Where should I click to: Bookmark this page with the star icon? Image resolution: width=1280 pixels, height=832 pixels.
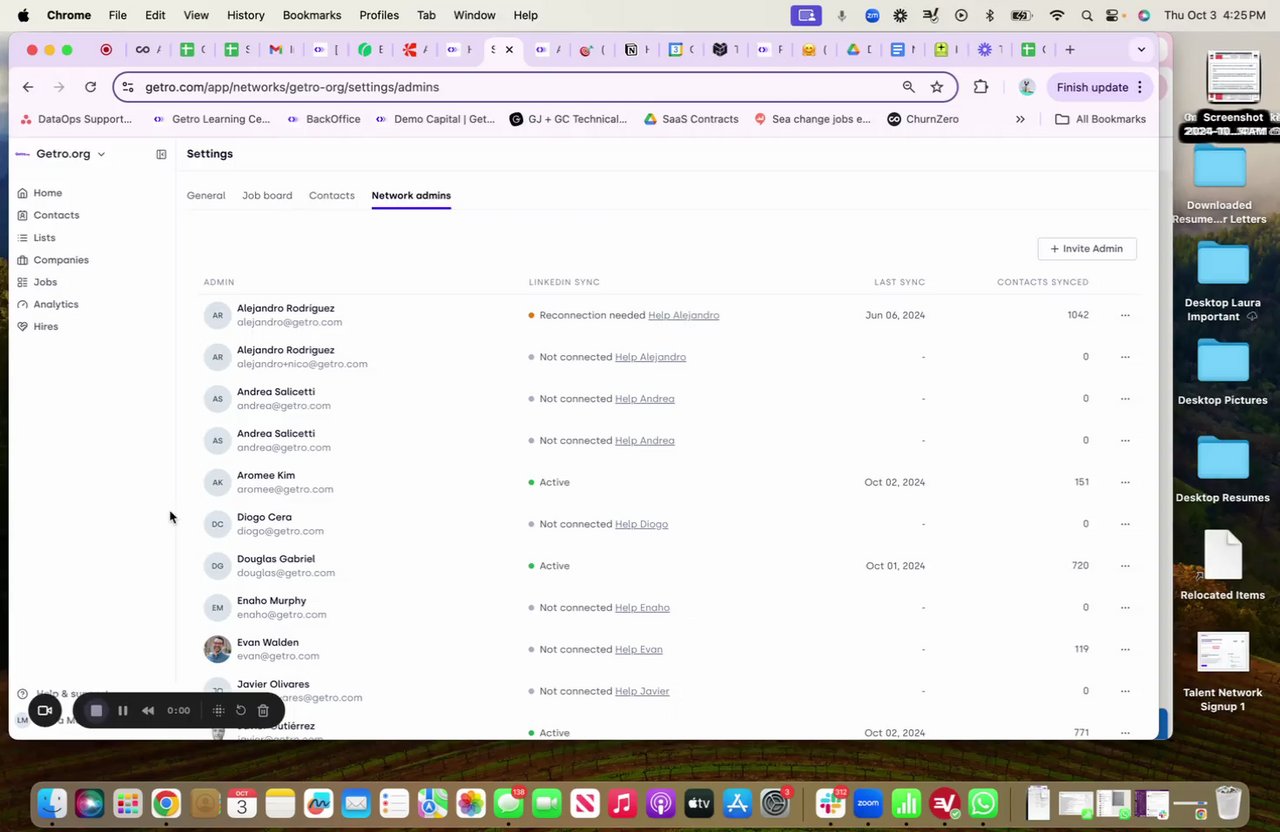pos(937,87)
